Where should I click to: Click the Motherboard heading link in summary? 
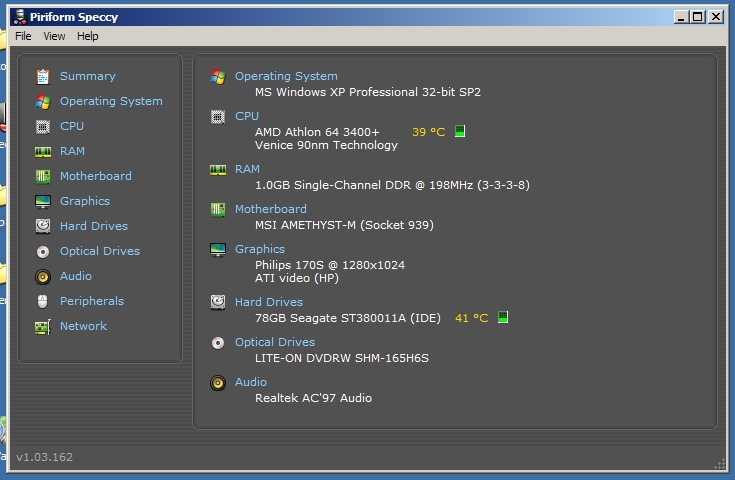click(x=270, y=209)
